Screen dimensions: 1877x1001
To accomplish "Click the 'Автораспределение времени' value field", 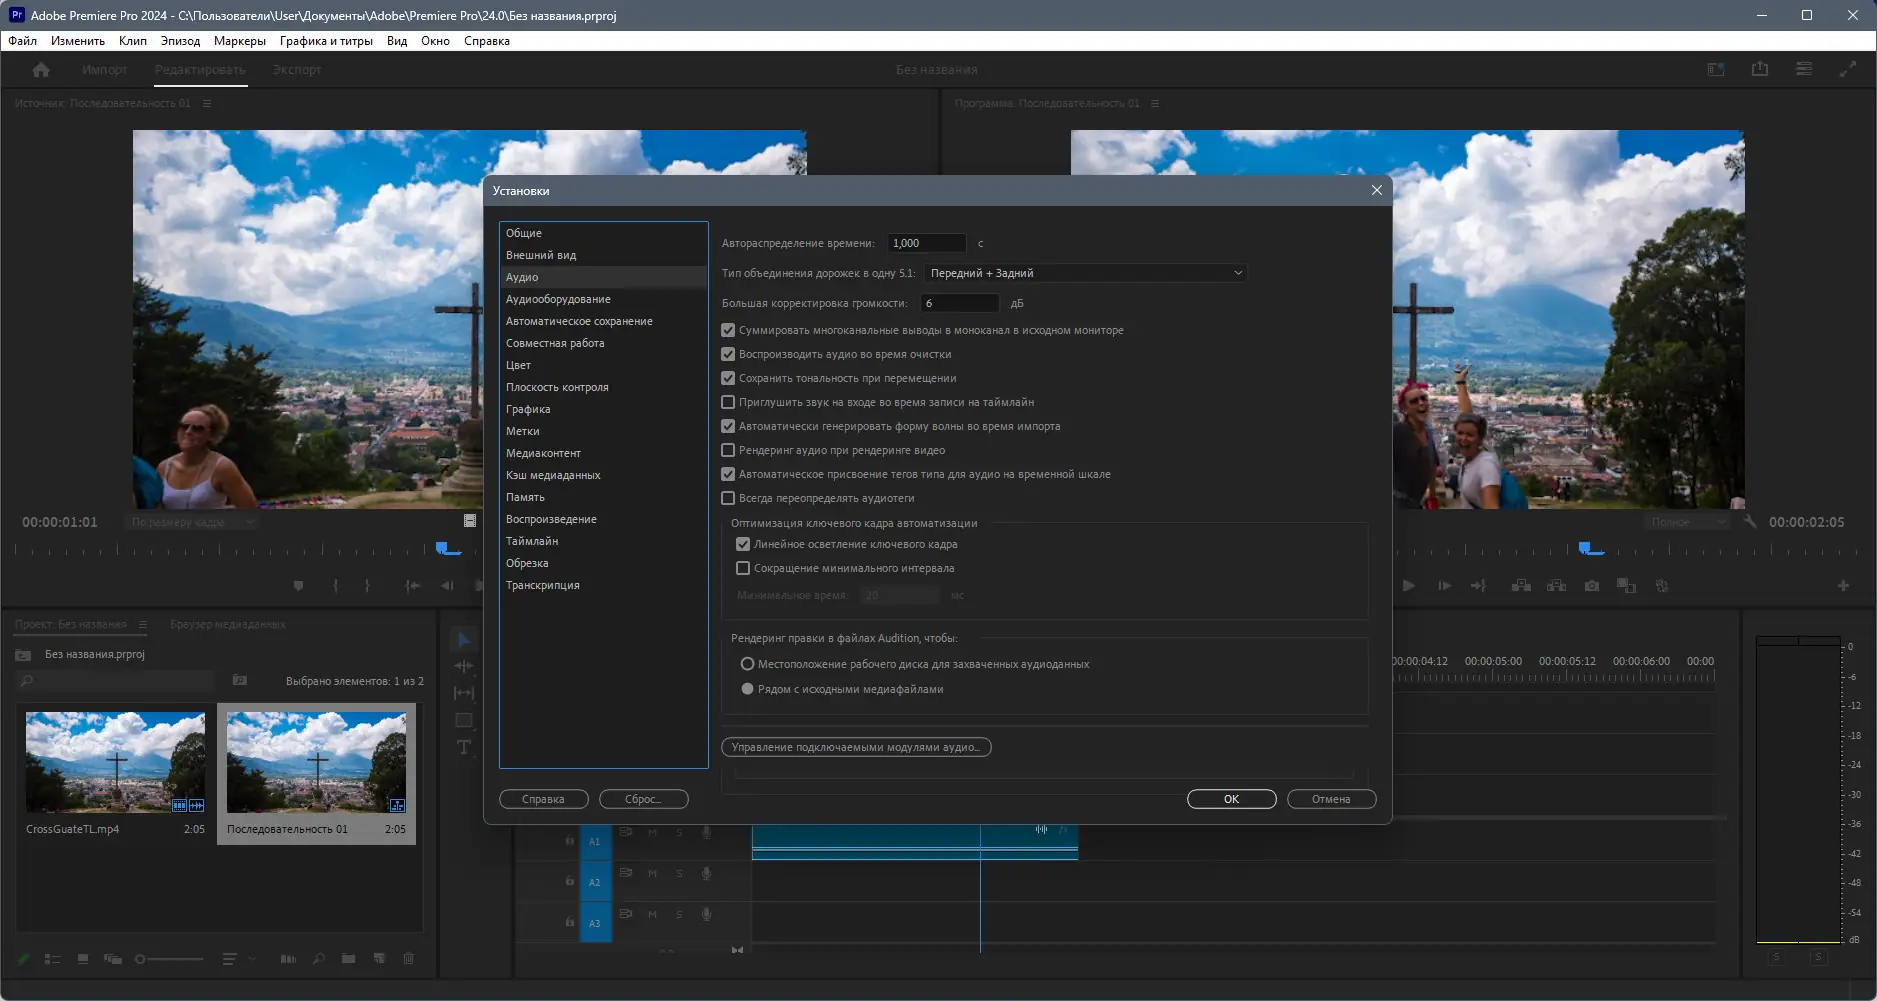I will click(x=927, y=243).
